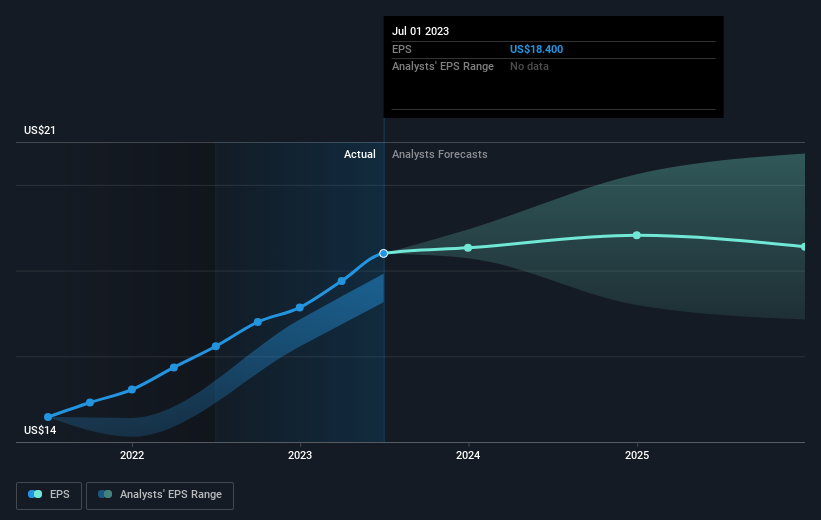Click the 2025 x-axis label
The image size is (821, 520).
point(637,456)
